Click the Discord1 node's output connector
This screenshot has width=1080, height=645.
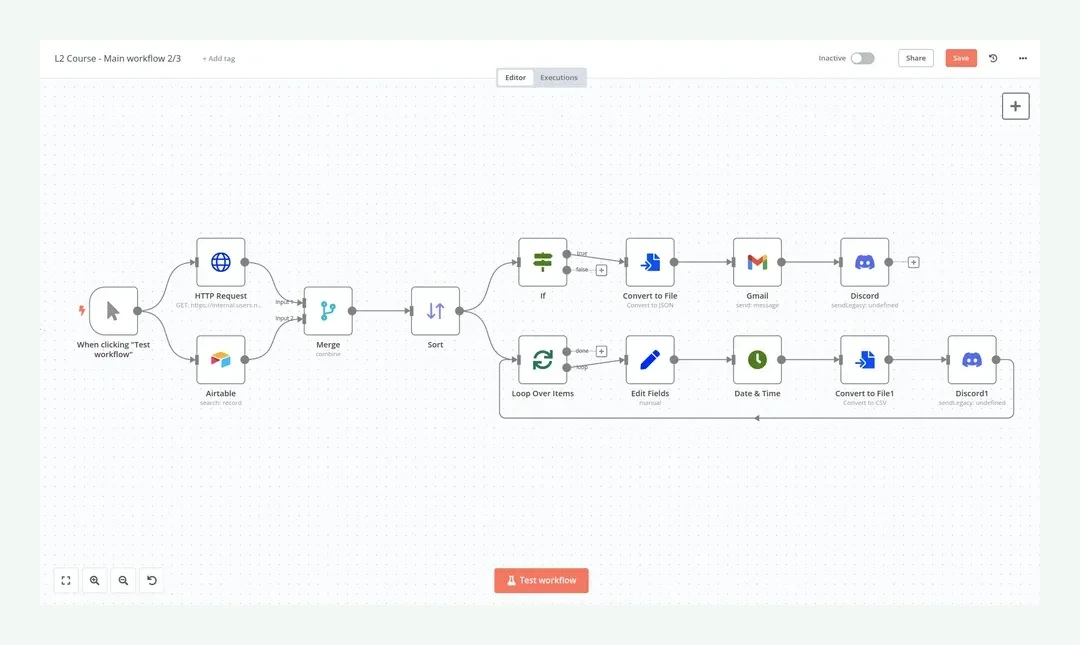[x=996, y=359]
